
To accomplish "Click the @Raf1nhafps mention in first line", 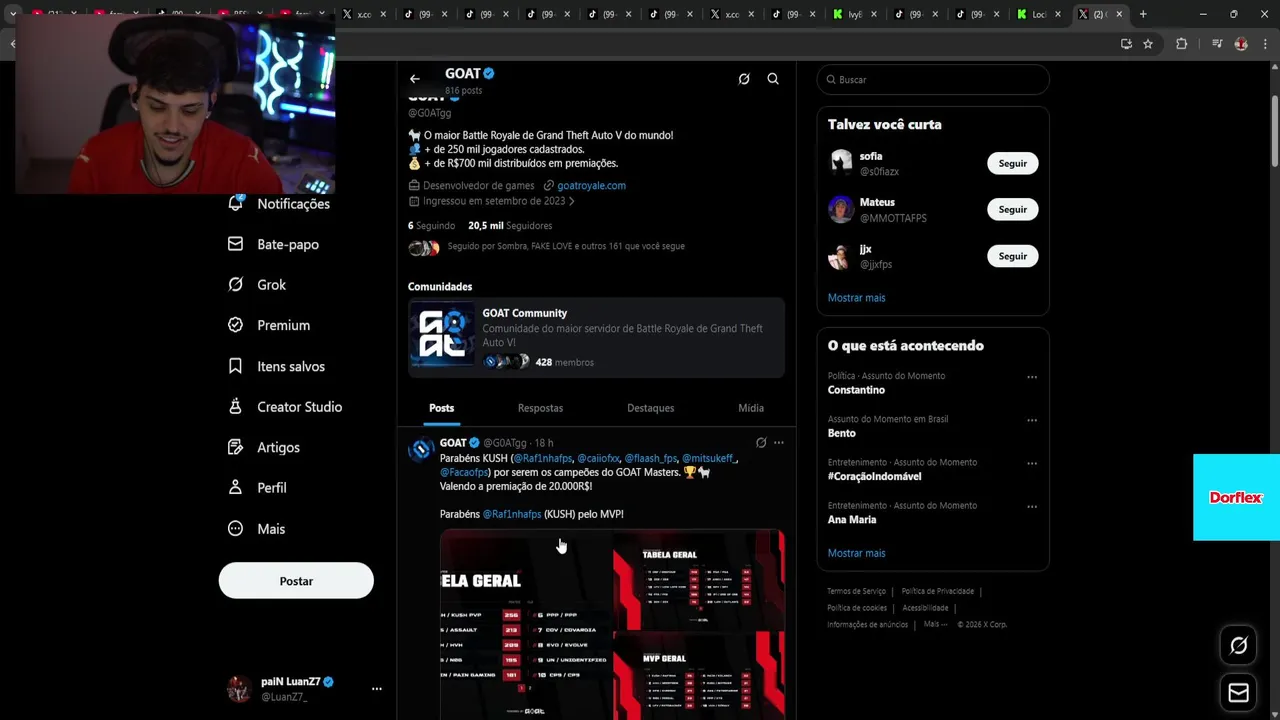I will pos(543,458).
